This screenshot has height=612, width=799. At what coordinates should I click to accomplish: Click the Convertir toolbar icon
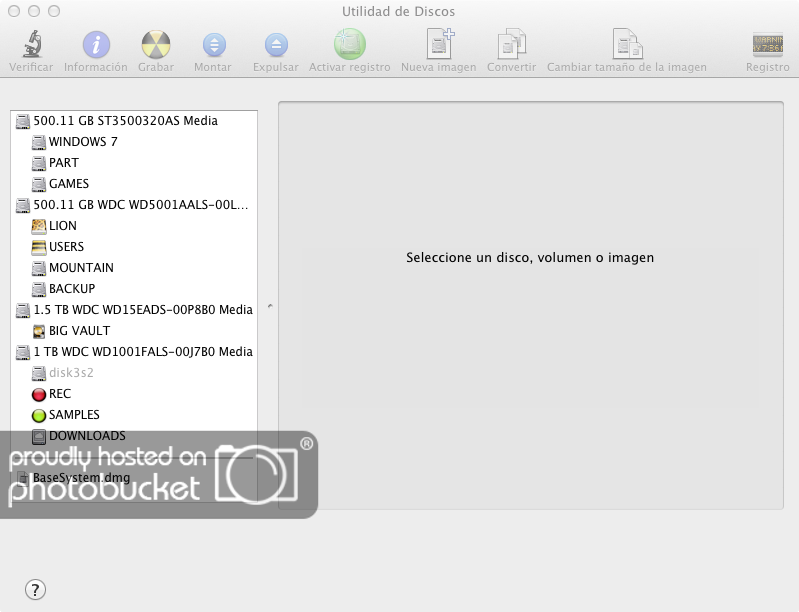pos(511,44)
